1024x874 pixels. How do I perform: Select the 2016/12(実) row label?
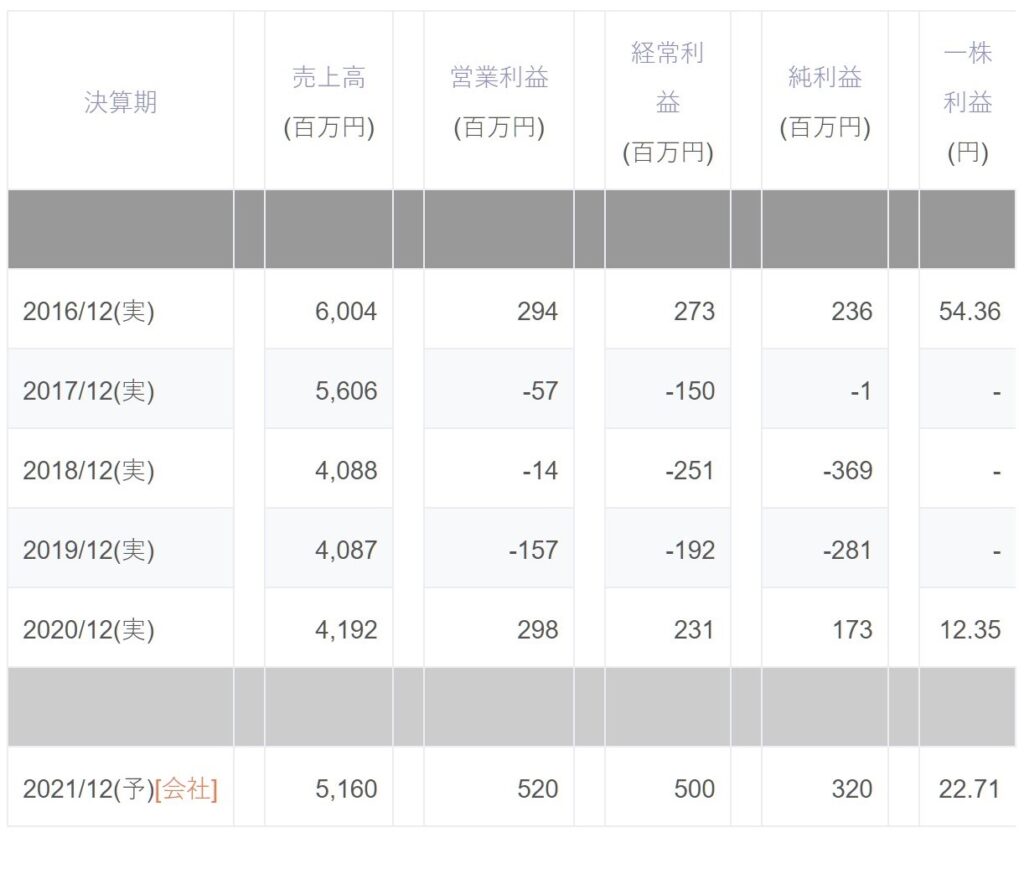click(89, 311)
